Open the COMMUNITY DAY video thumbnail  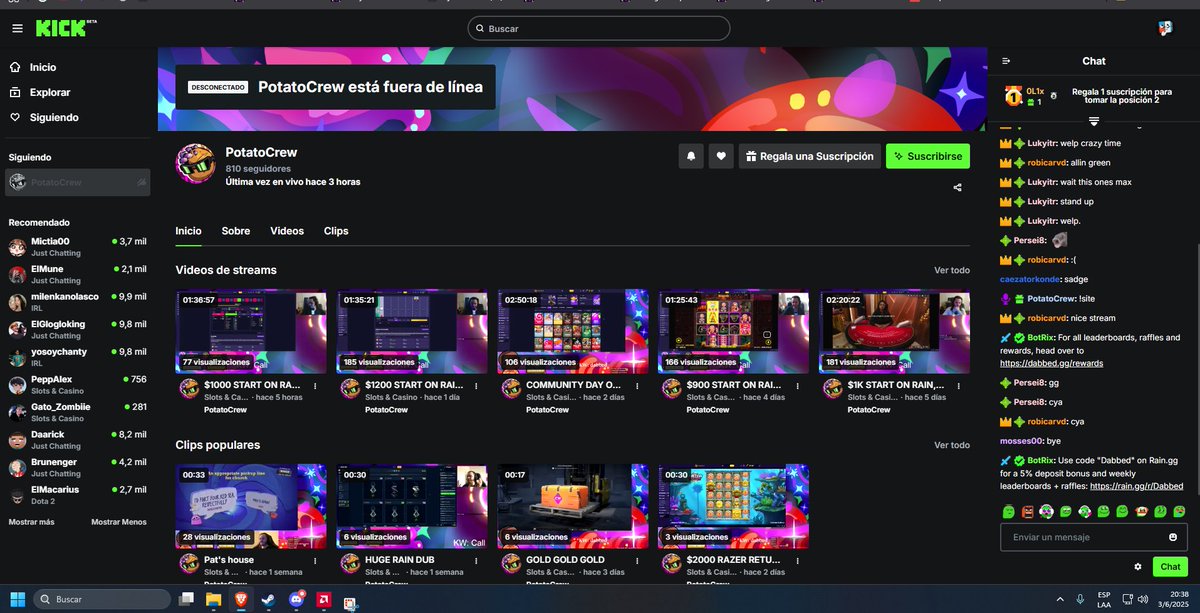coord(573,331)
